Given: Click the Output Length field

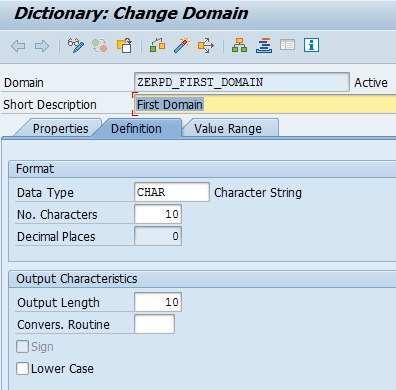Looking at the screenshot, I should [158, 302].
